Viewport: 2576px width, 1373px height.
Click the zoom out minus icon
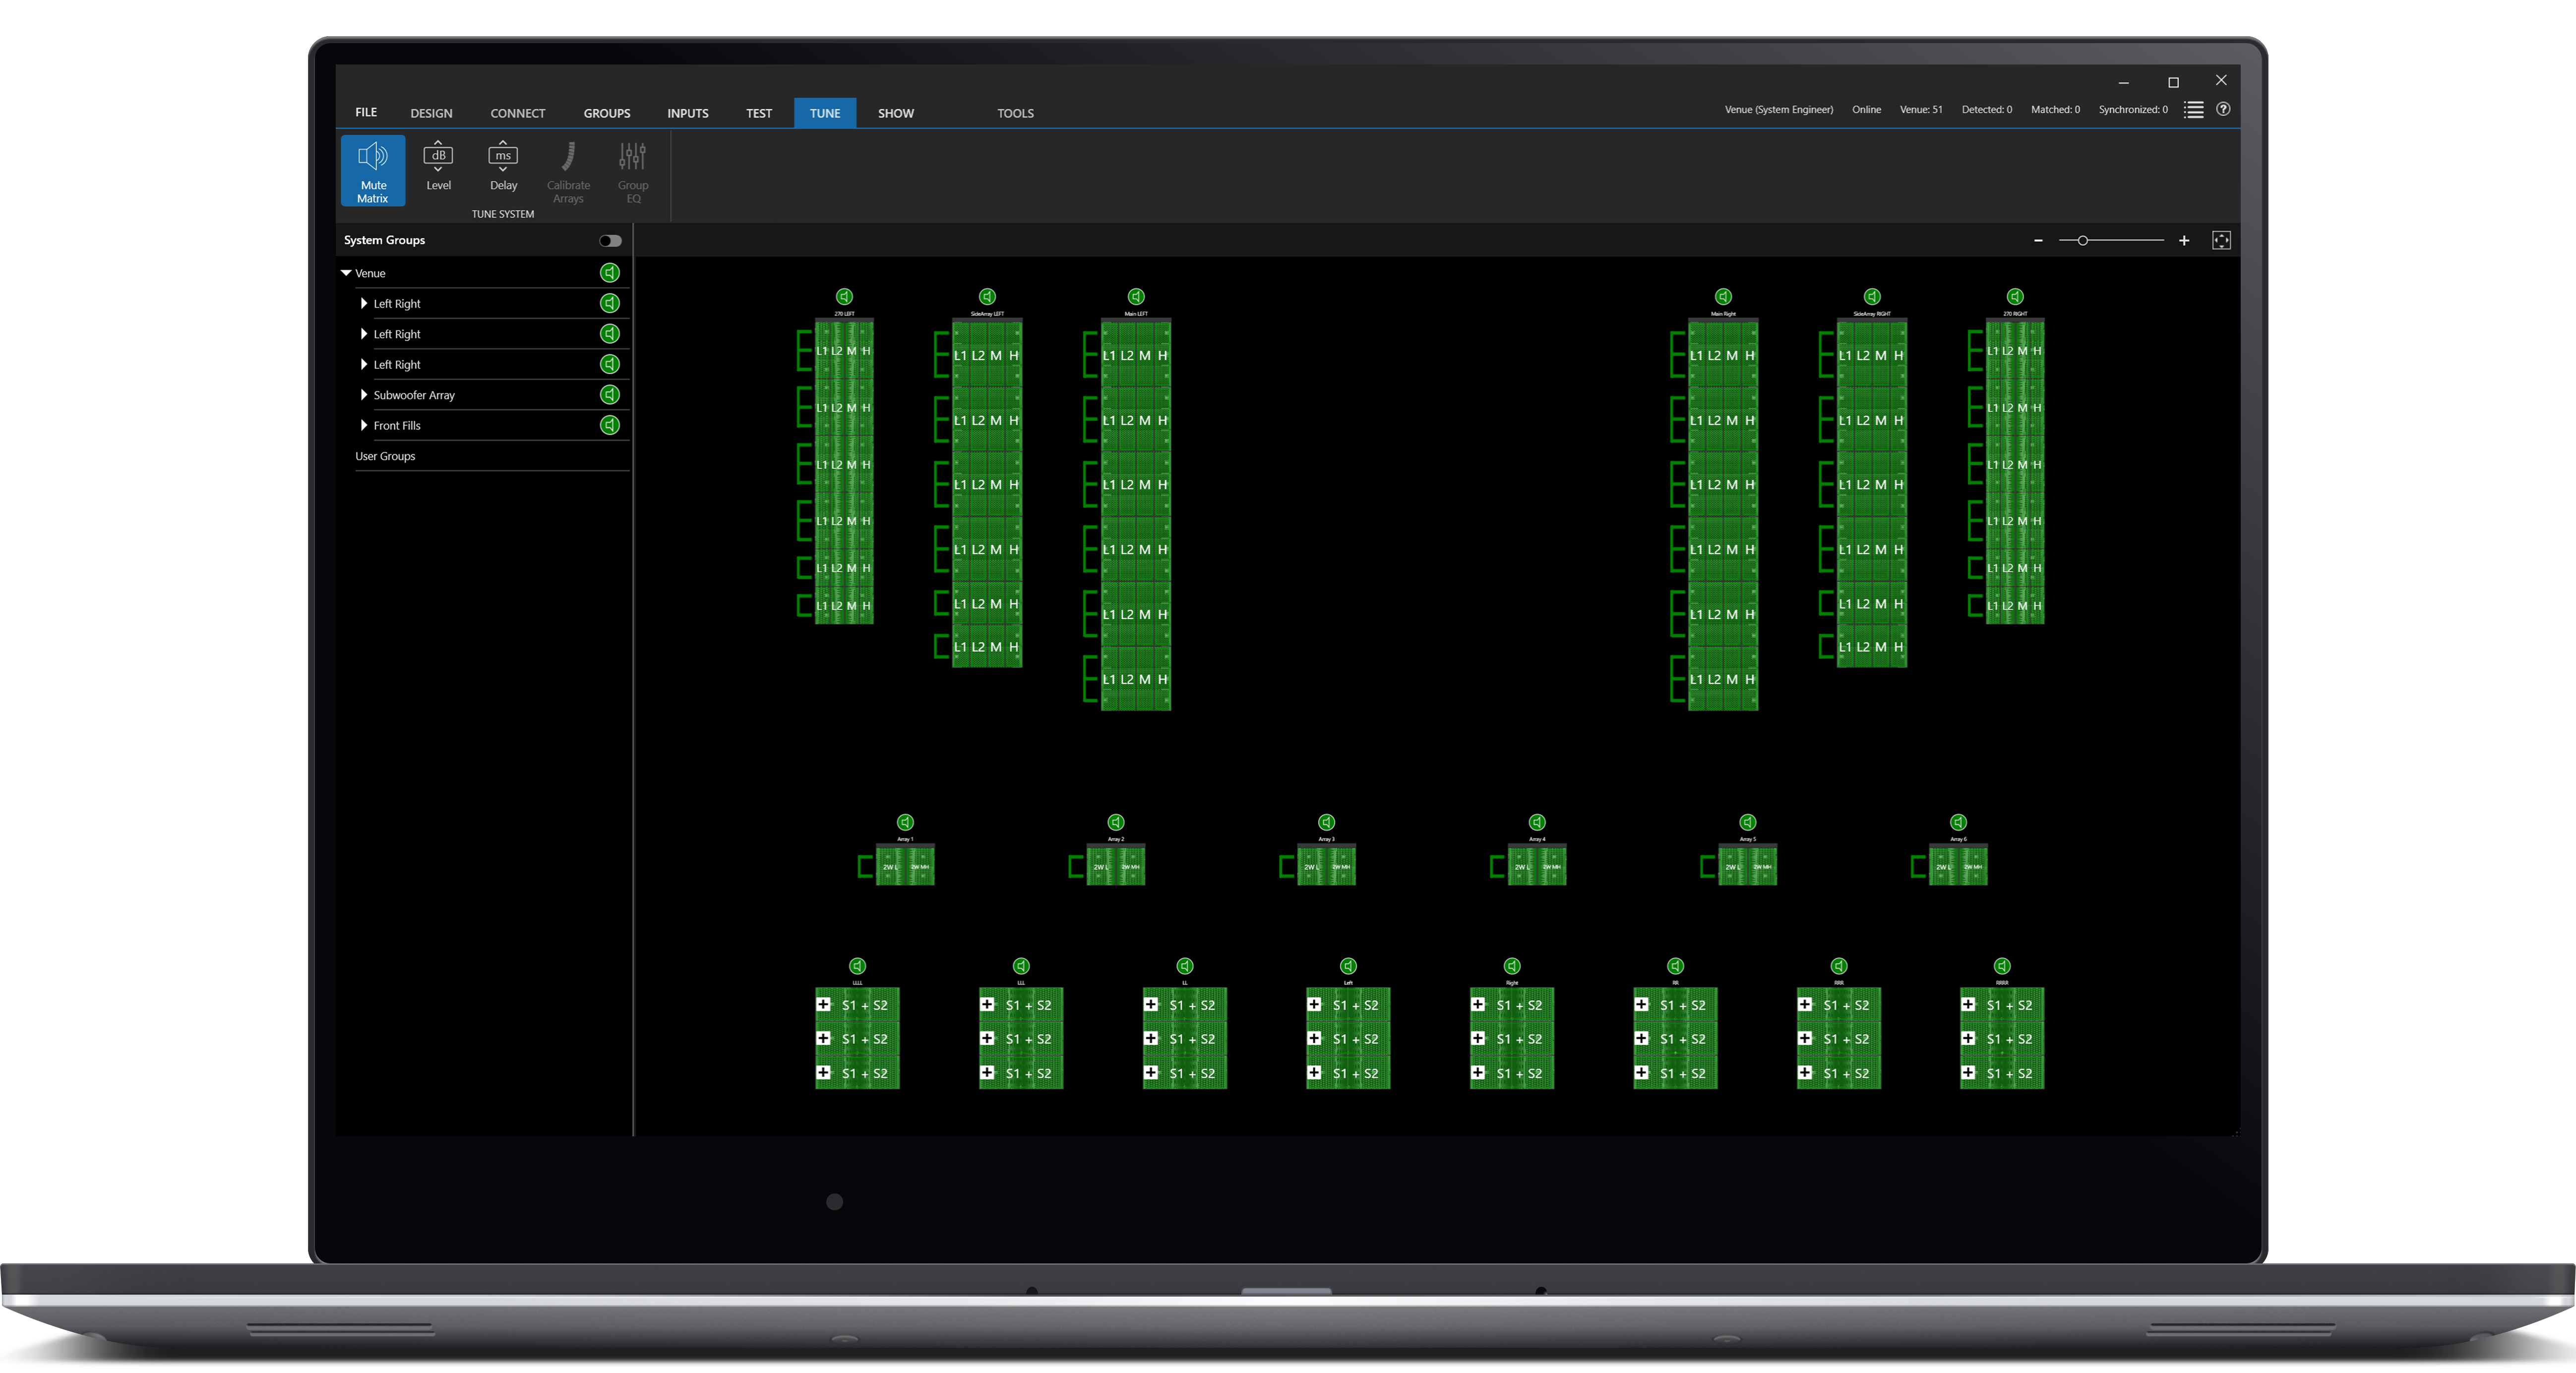(2038, 240)
